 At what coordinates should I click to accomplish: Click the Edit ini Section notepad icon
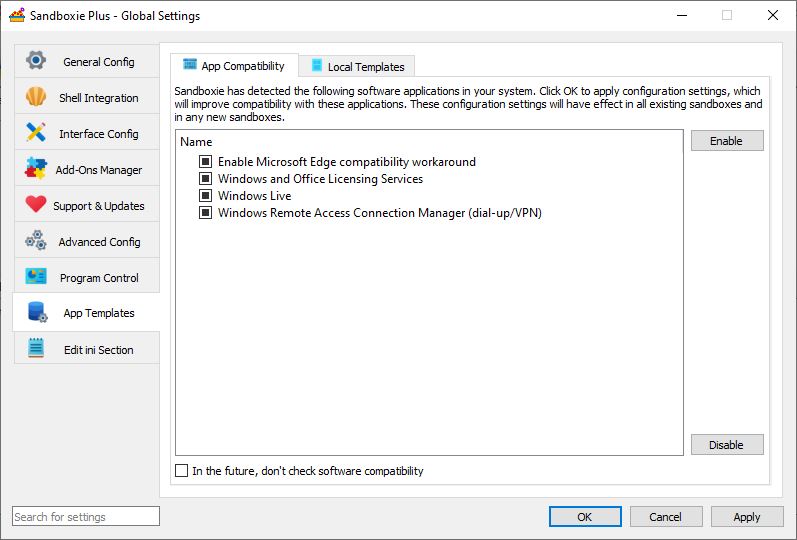[36, 348]
